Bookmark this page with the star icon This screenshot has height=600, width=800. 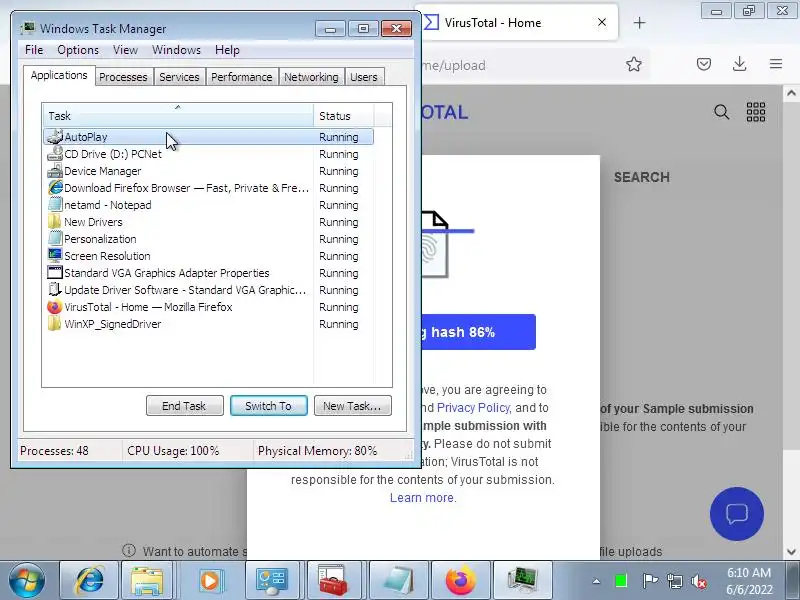pos(634,64)
